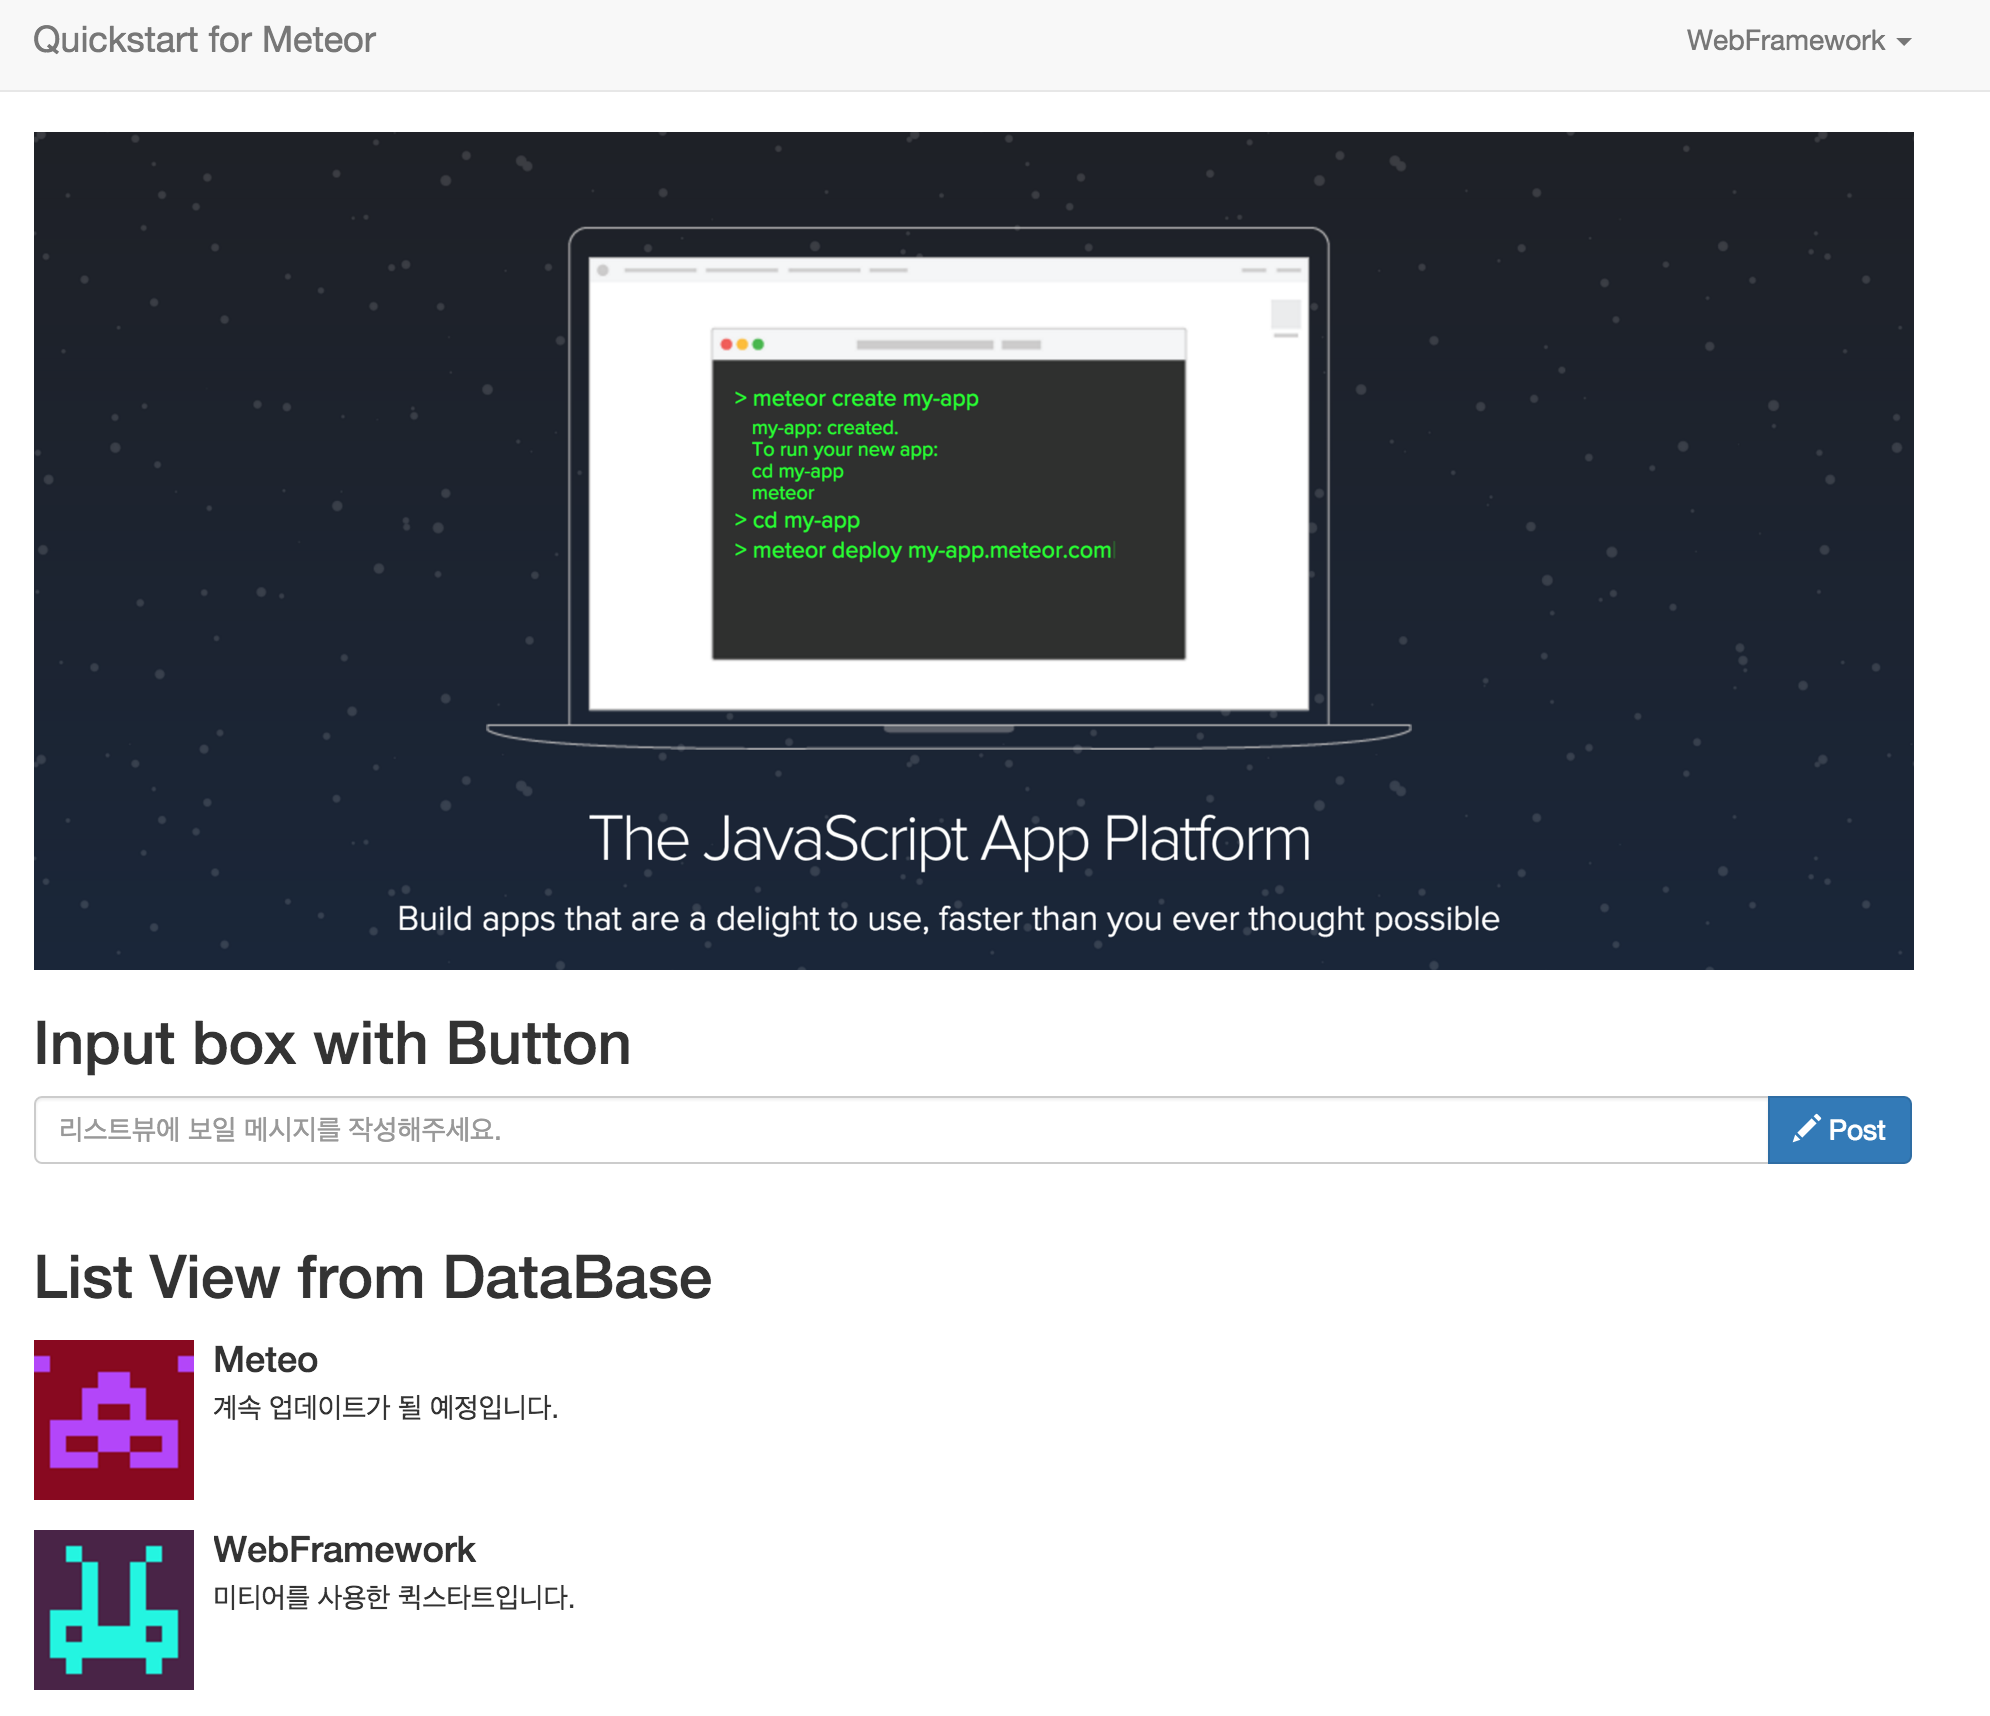
Task: Click the JavaScript App Platform headline
Action: [x=949, y=838]
